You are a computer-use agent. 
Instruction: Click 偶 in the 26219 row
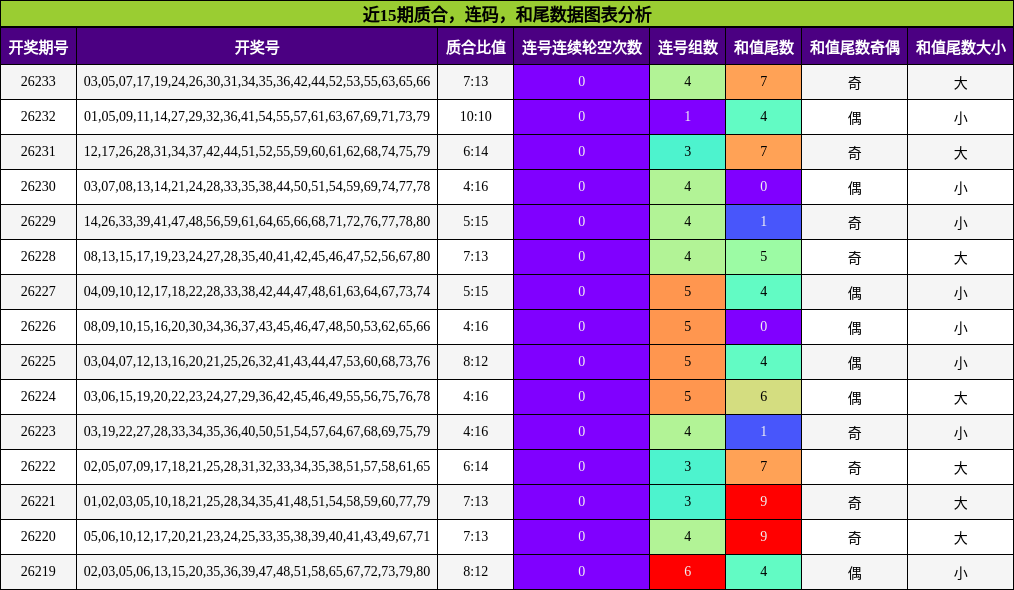click(x=854, y=572)
